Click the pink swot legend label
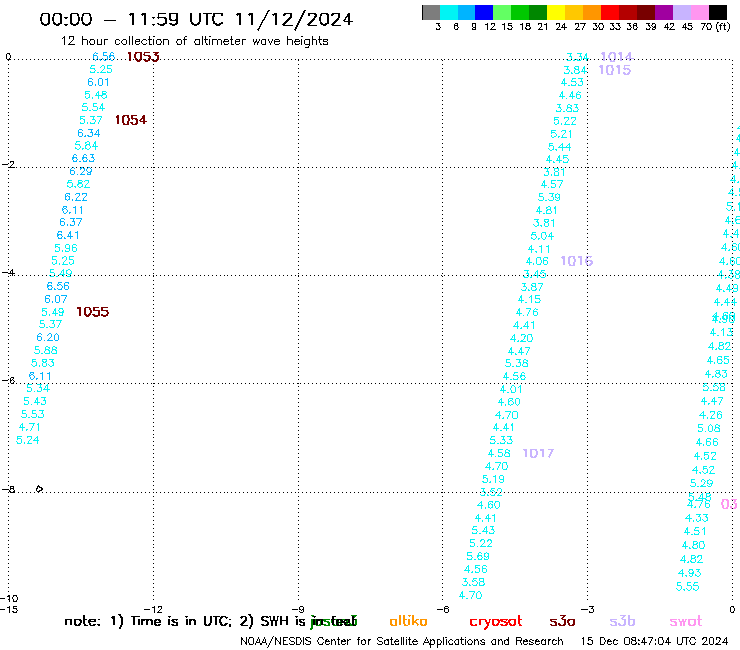 [686, 621]
